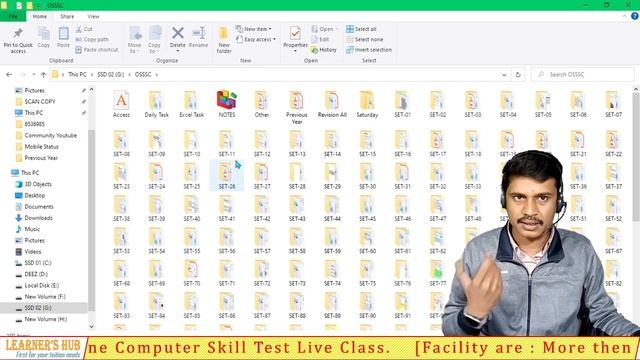Open the File tab

[13, 16]
